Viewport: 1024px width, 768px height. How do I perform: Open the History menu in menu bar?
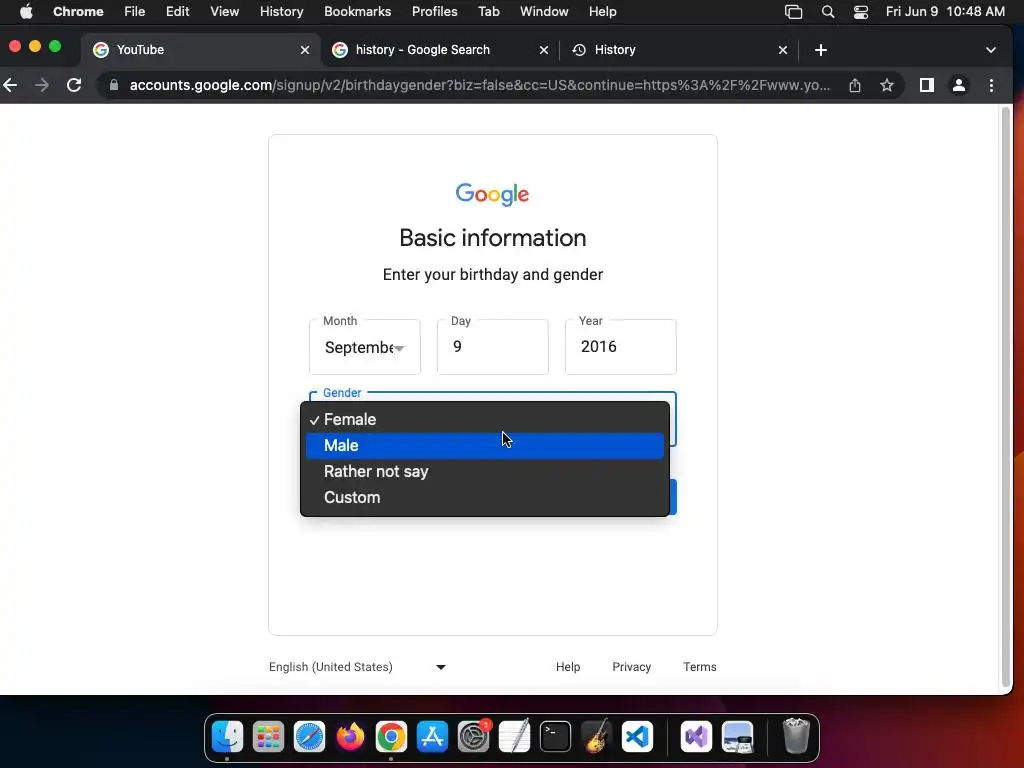tap(281, 11)
